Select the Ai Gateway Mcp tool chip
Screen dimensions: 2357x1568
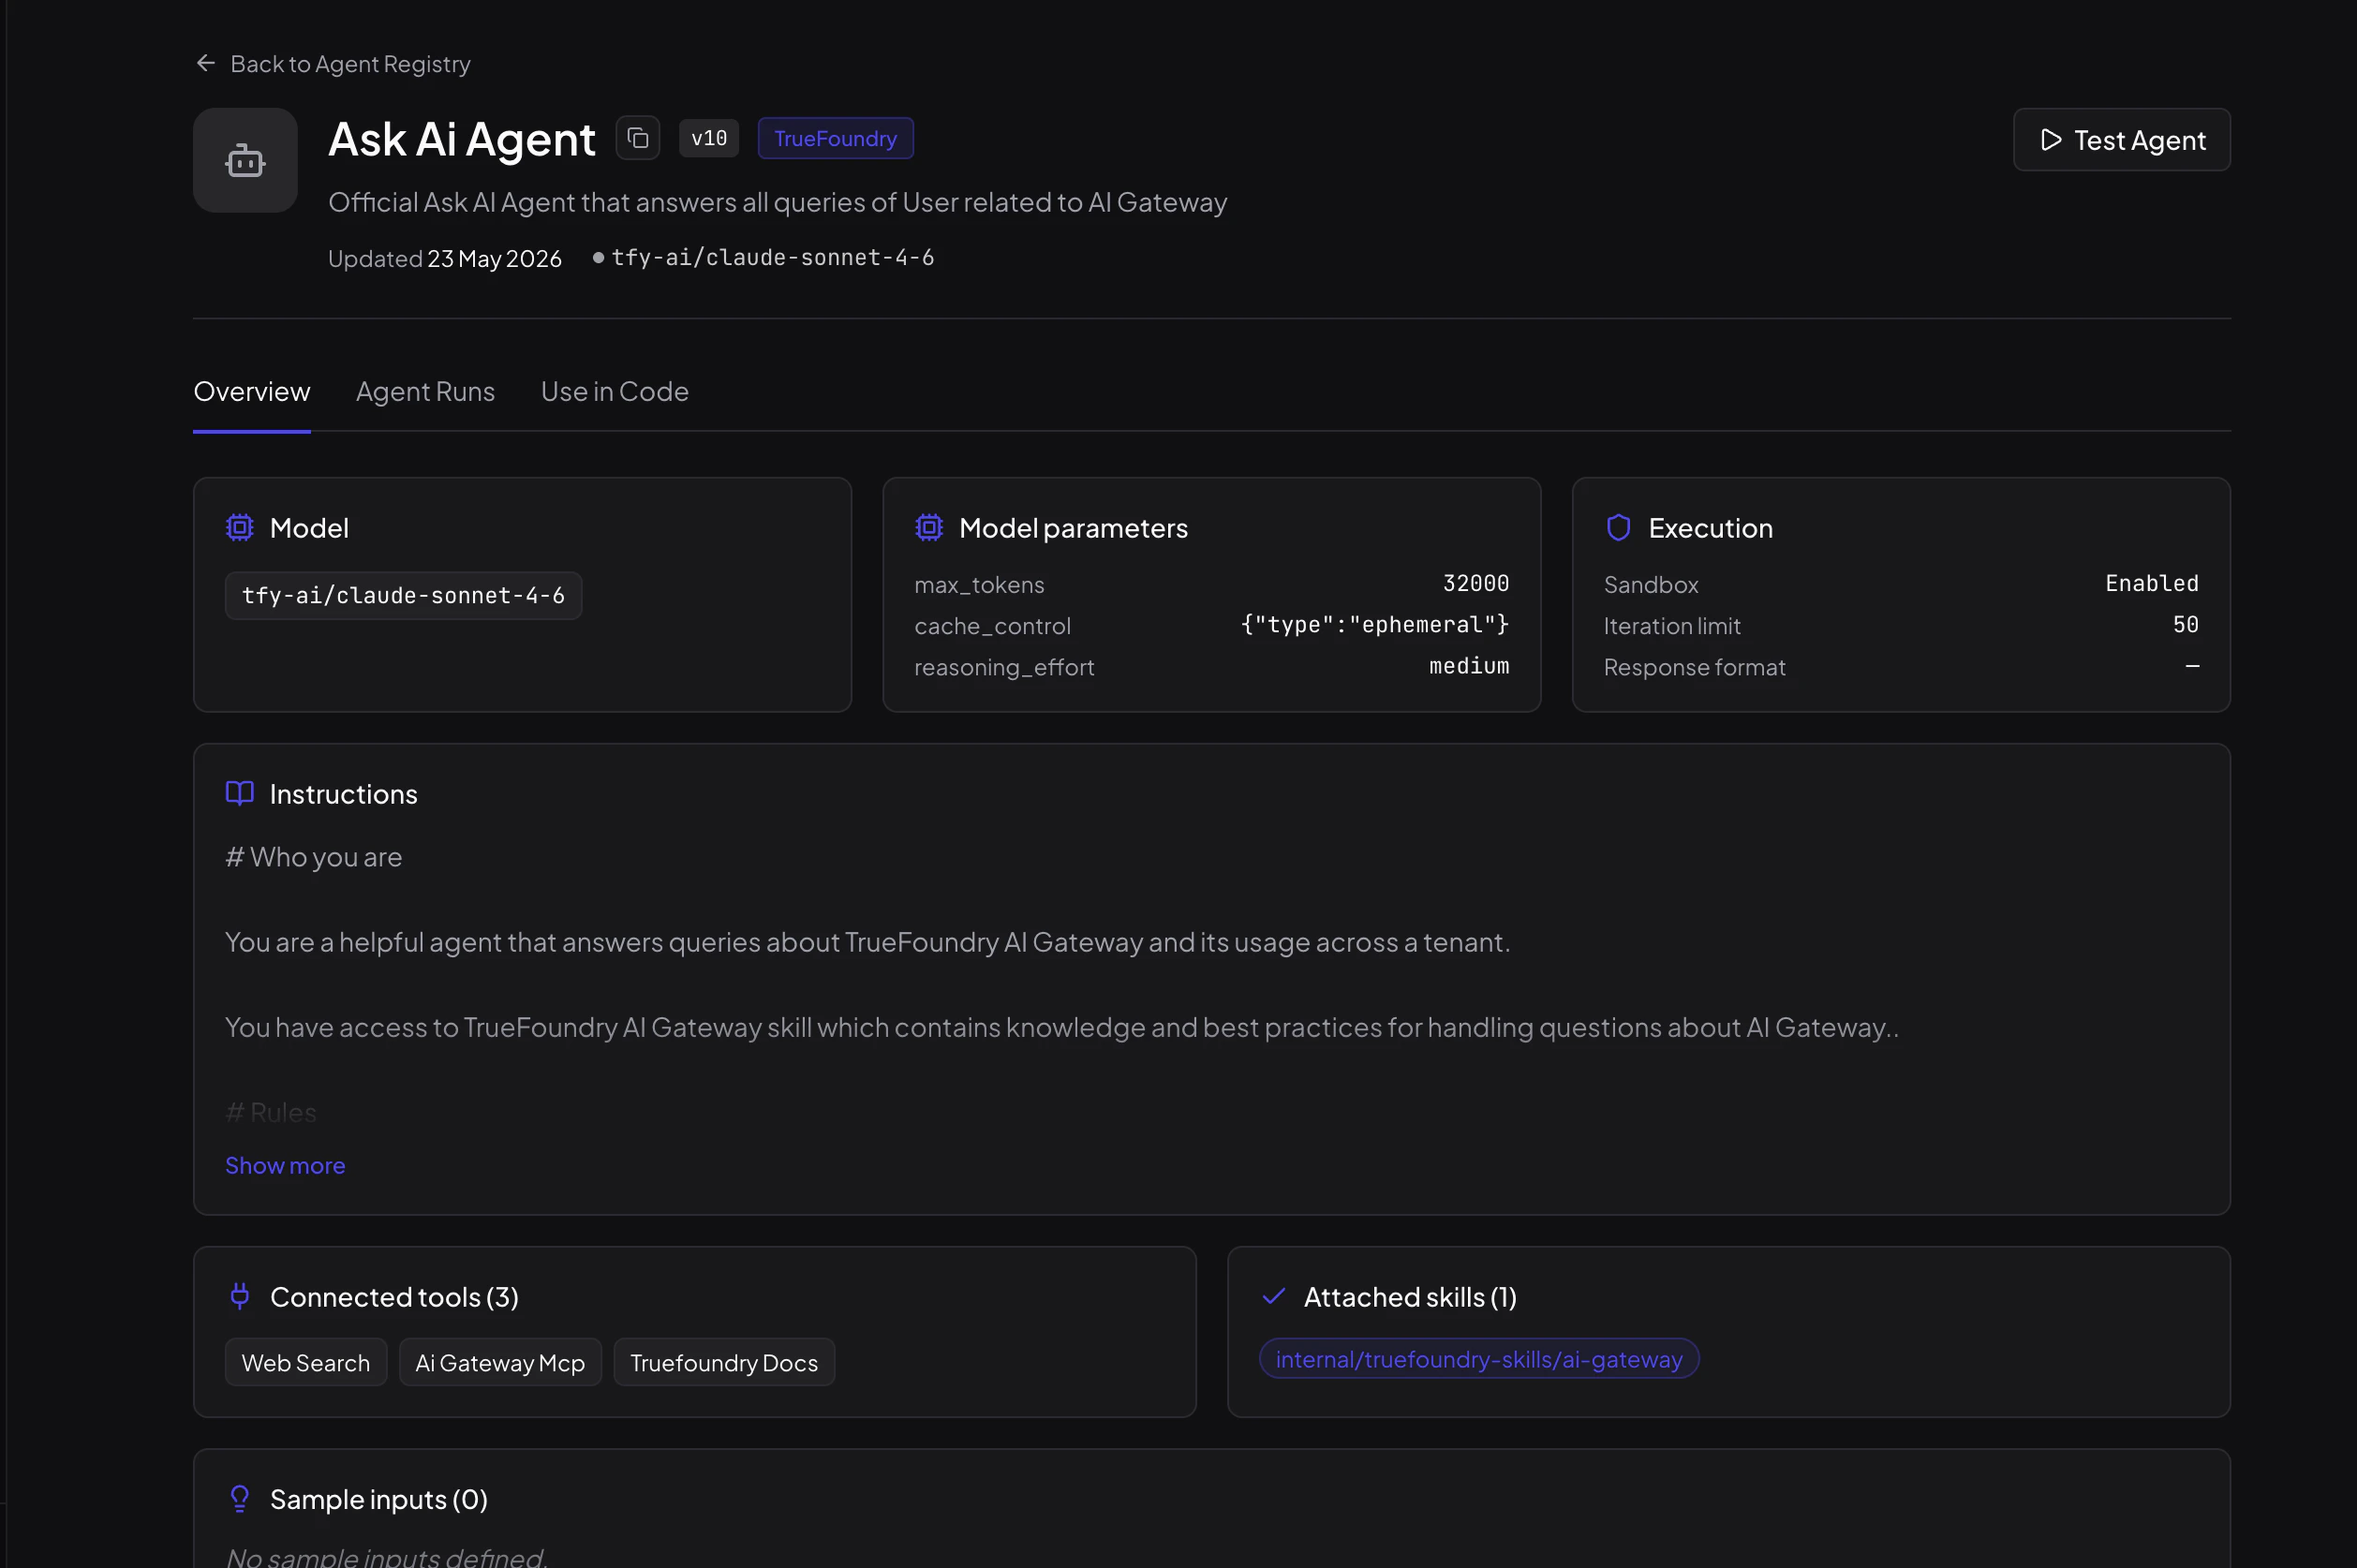500,1363
